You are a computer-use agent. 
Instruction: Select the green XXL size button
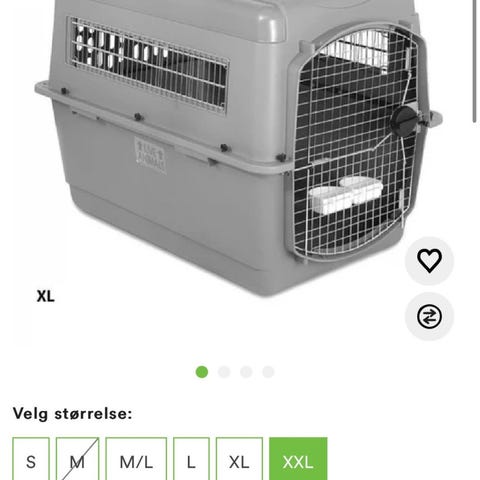(298, 460)
